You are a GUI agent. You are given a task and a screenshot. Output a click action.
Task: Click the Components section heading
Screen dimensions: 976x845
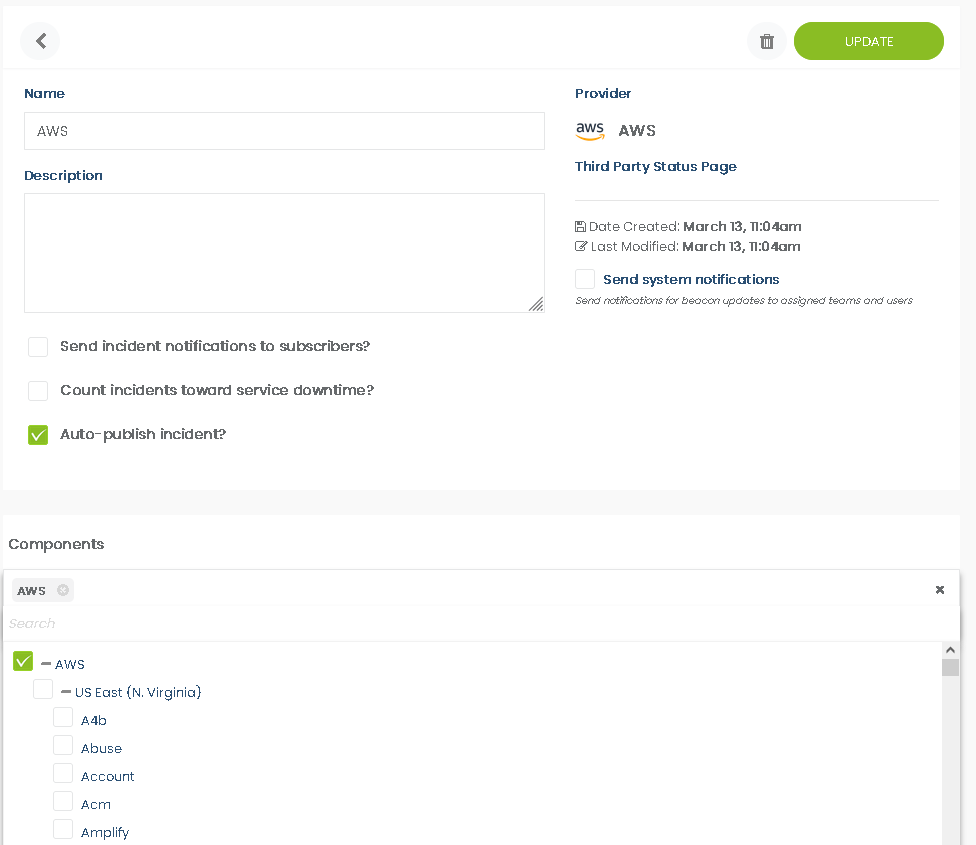(x=56, y=544)
